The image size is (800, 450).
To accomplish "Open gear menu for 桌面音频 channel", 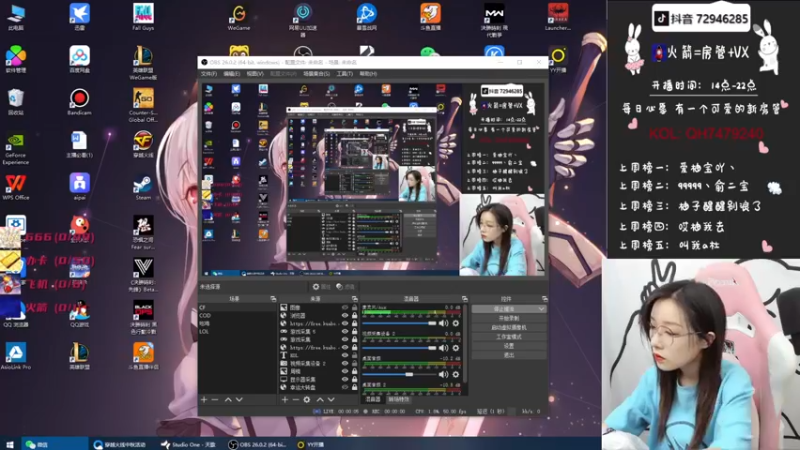I will pos(456,374).
